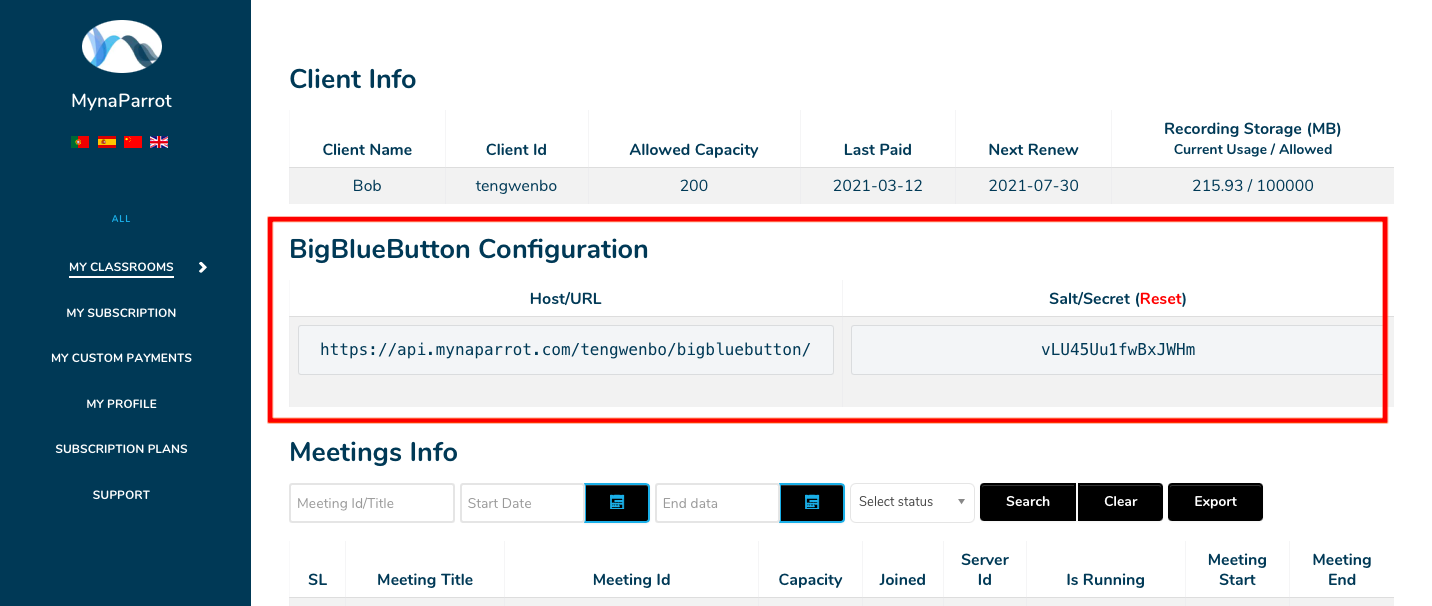
Task: Open the End date calendar picker
Action: coord(812,502)
